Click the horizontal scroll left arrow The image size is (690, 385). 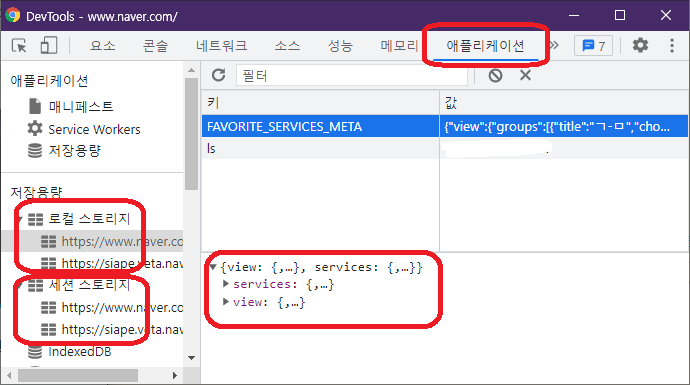click(9, 375)
